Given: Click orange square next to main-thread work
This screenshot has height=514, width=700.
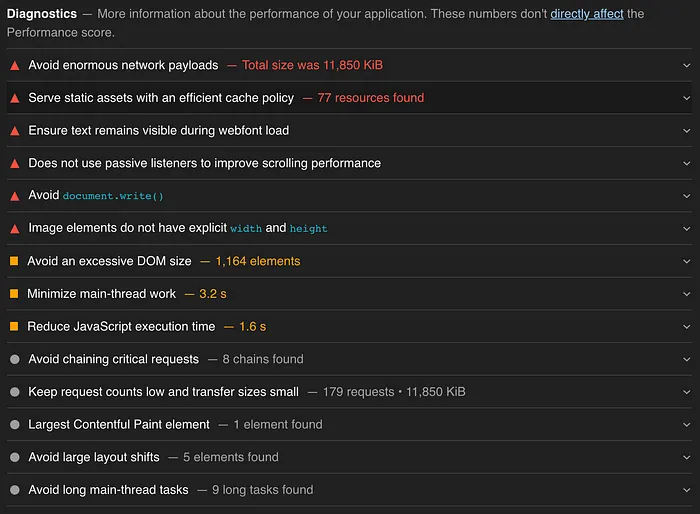Looking at the screenshot, I should [14, 294].
